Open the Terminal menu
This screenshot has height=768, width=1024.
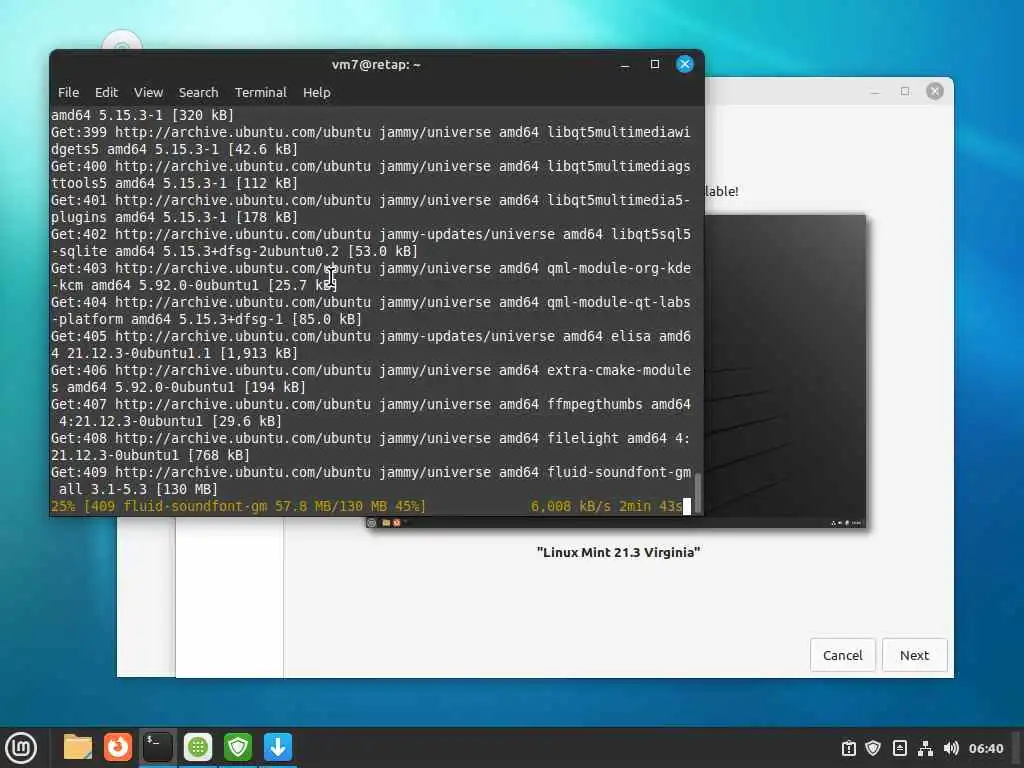click(261, 93)
